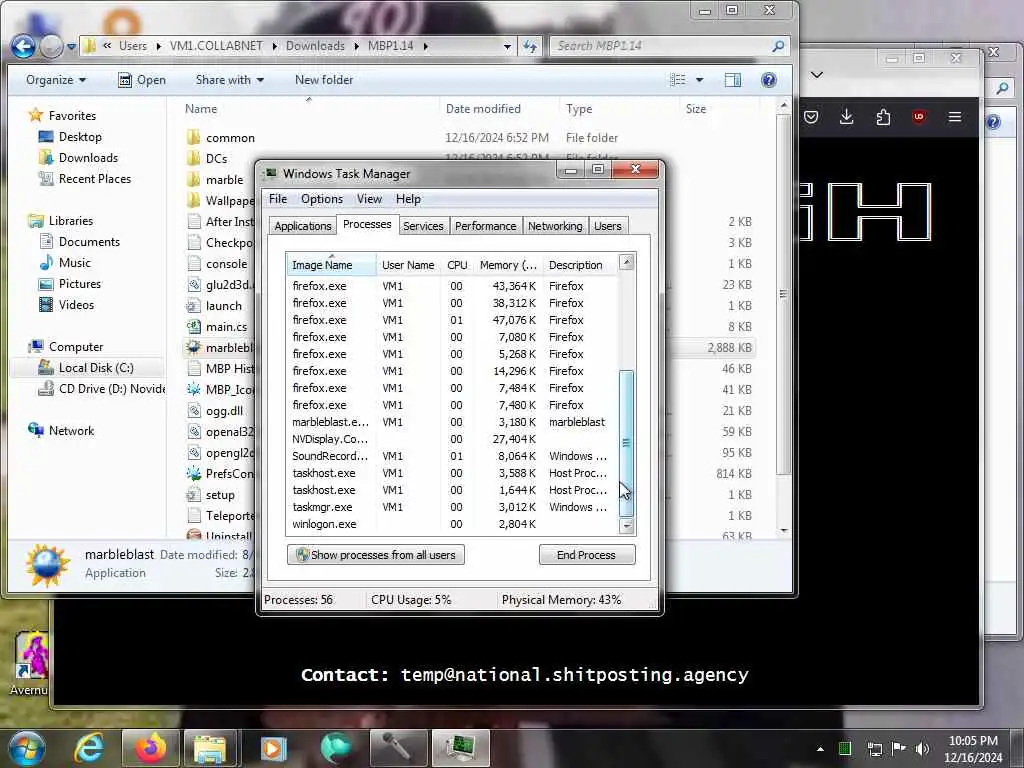Launch Internet Explorer from the taskbar
The image size is (1024, 768).
[88, 748]
